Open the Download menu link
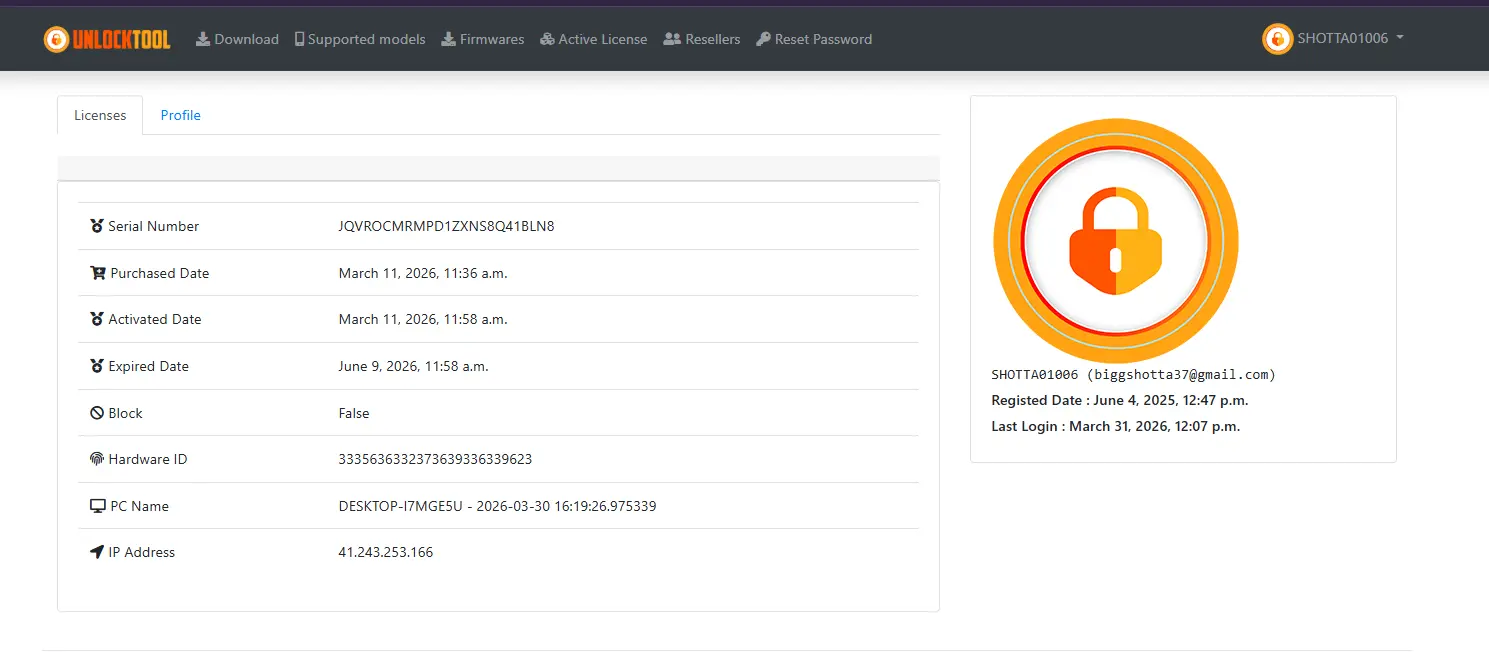This screenshot has width=1489, height=669. pos(237,39)
